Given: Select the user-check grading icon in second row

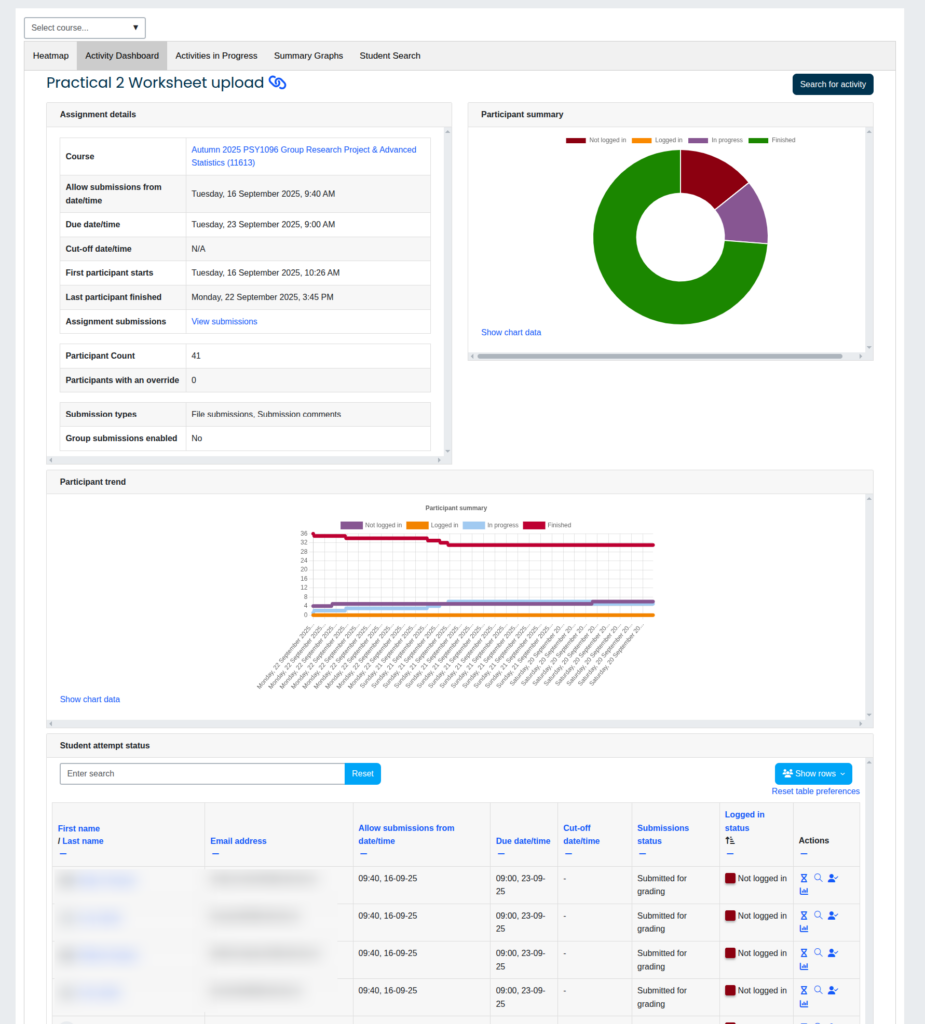Looking at the screenshot, I should click(832, 915).
